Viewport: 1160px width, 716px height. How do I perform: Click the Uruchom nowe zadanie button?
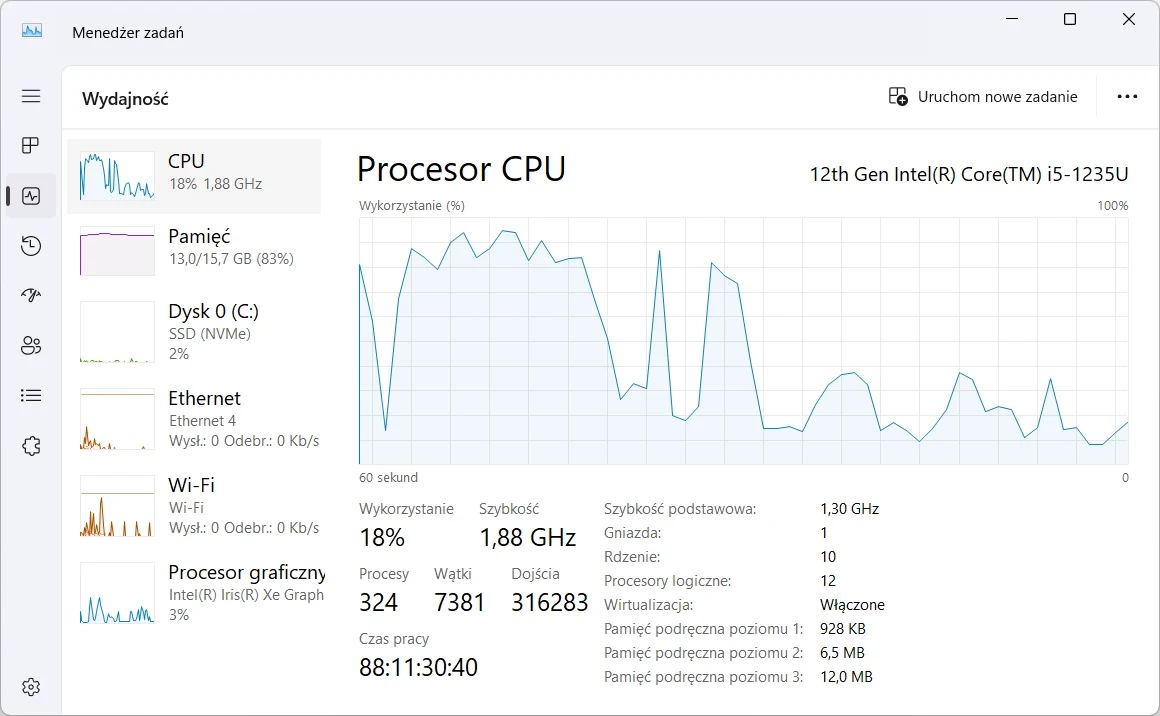981,96
